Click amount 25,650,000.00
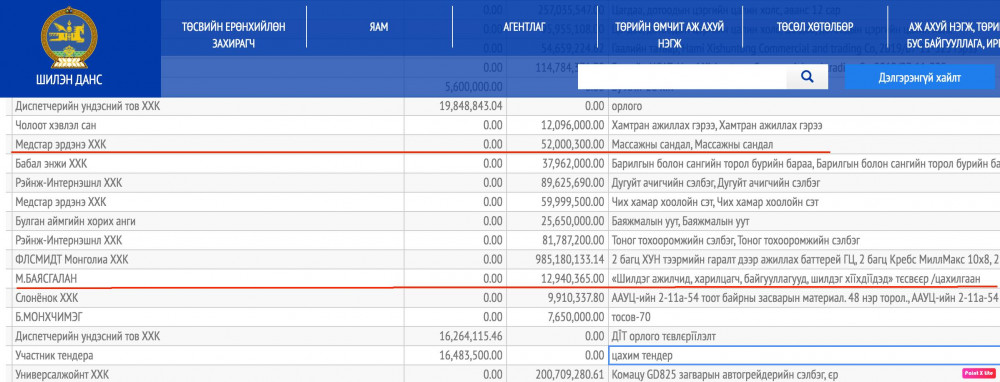 (572, 221)
